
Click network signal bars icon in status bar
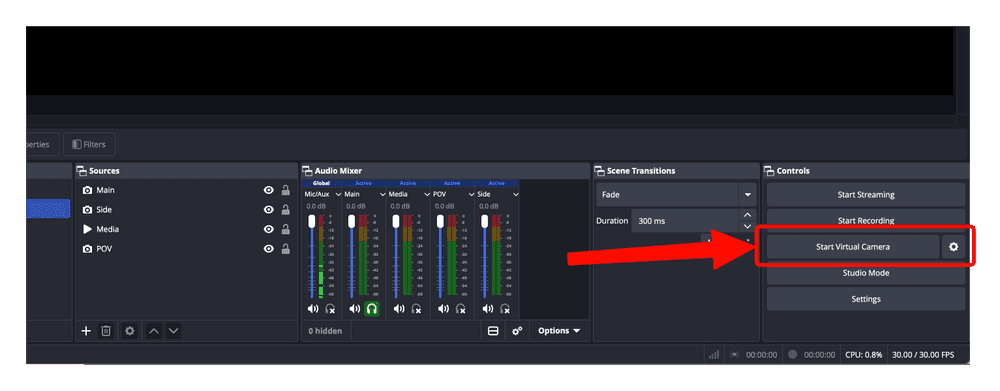(714, 355)
